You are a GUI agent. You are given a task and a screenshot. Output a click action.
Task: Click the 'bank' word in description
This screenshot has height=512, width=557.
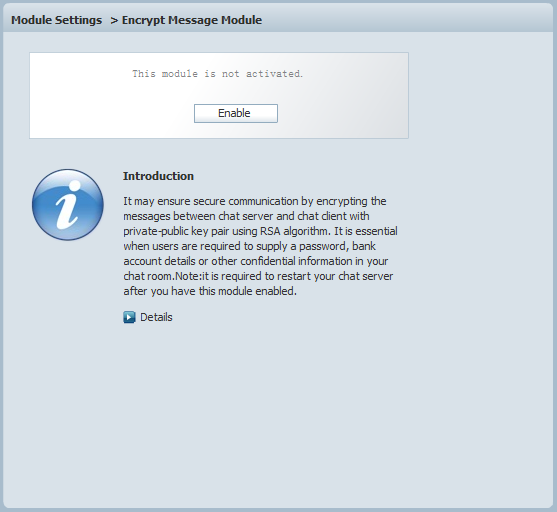pos(364,246)
